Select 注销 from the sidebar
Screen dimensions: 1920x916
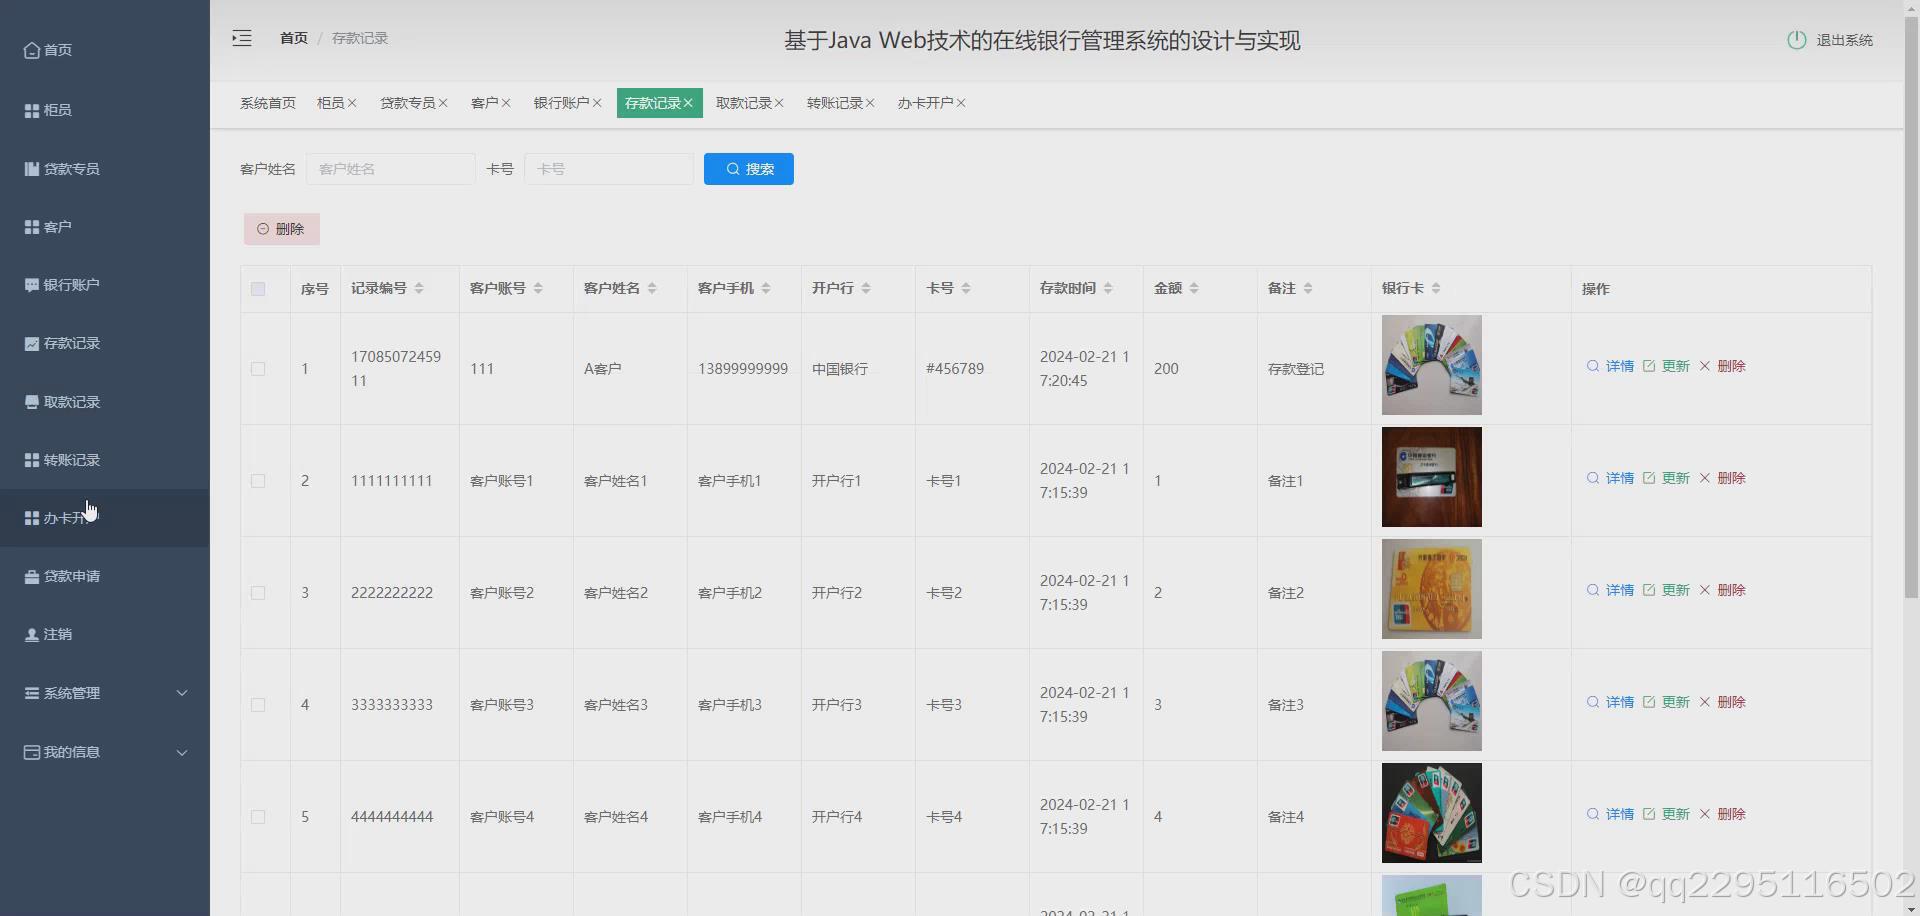tap(48, 634)
